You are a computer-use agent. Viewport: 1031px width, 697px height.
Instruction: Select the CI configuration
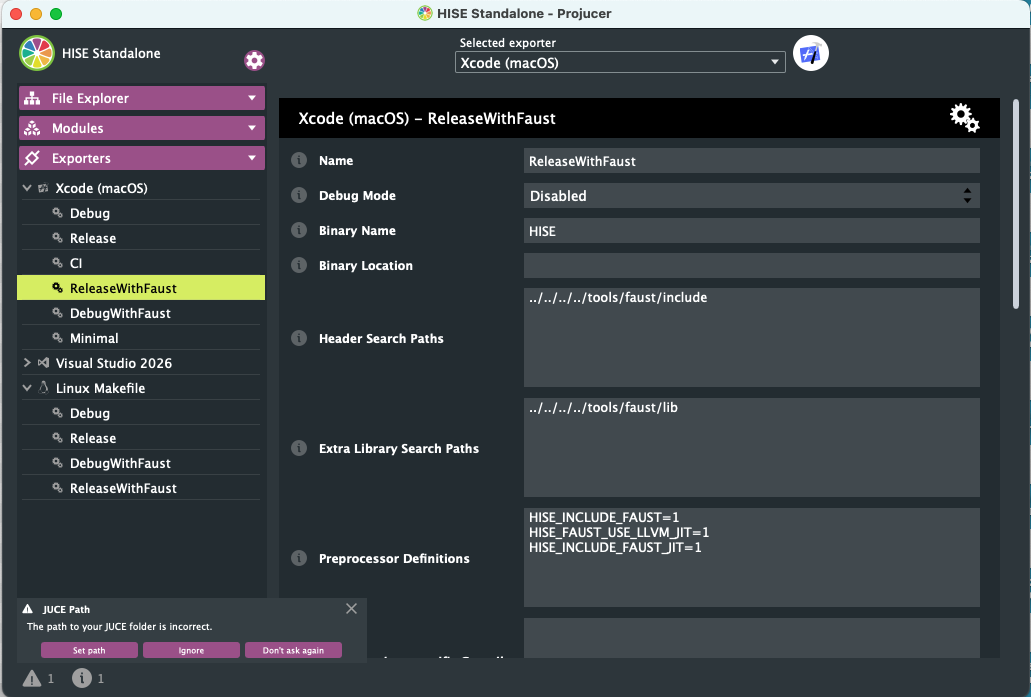click(141, 263)
